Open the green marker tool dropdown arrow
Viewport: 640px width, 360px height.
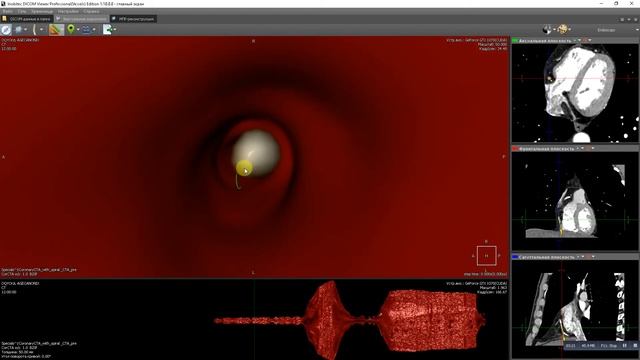pos(78,29)
